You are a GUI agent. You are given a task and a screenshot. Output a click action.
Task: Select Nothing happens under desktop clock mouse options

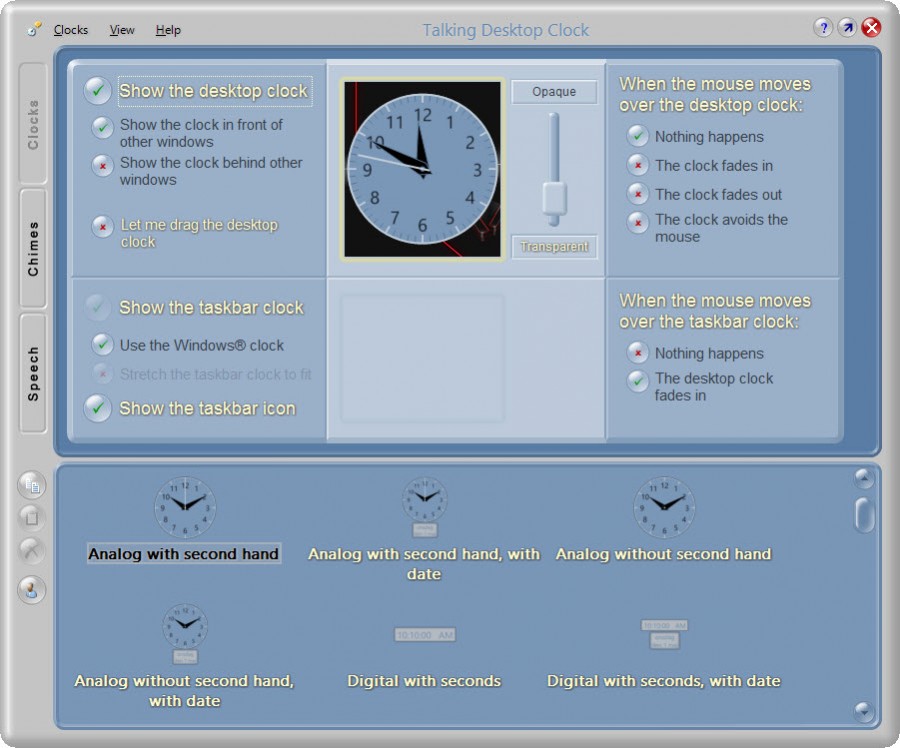point(638,136)
